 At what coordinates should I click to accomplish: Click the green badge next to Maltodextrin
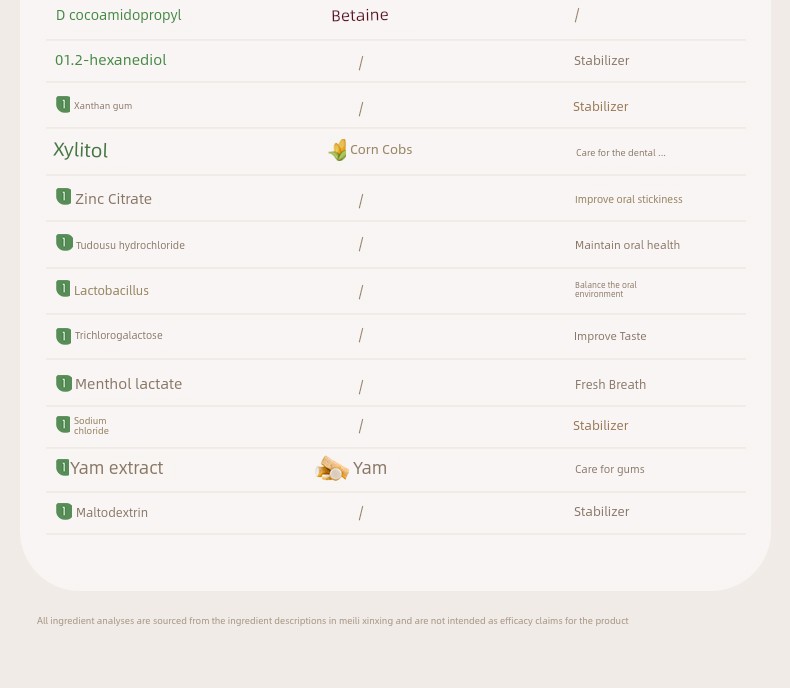[63, 511]
